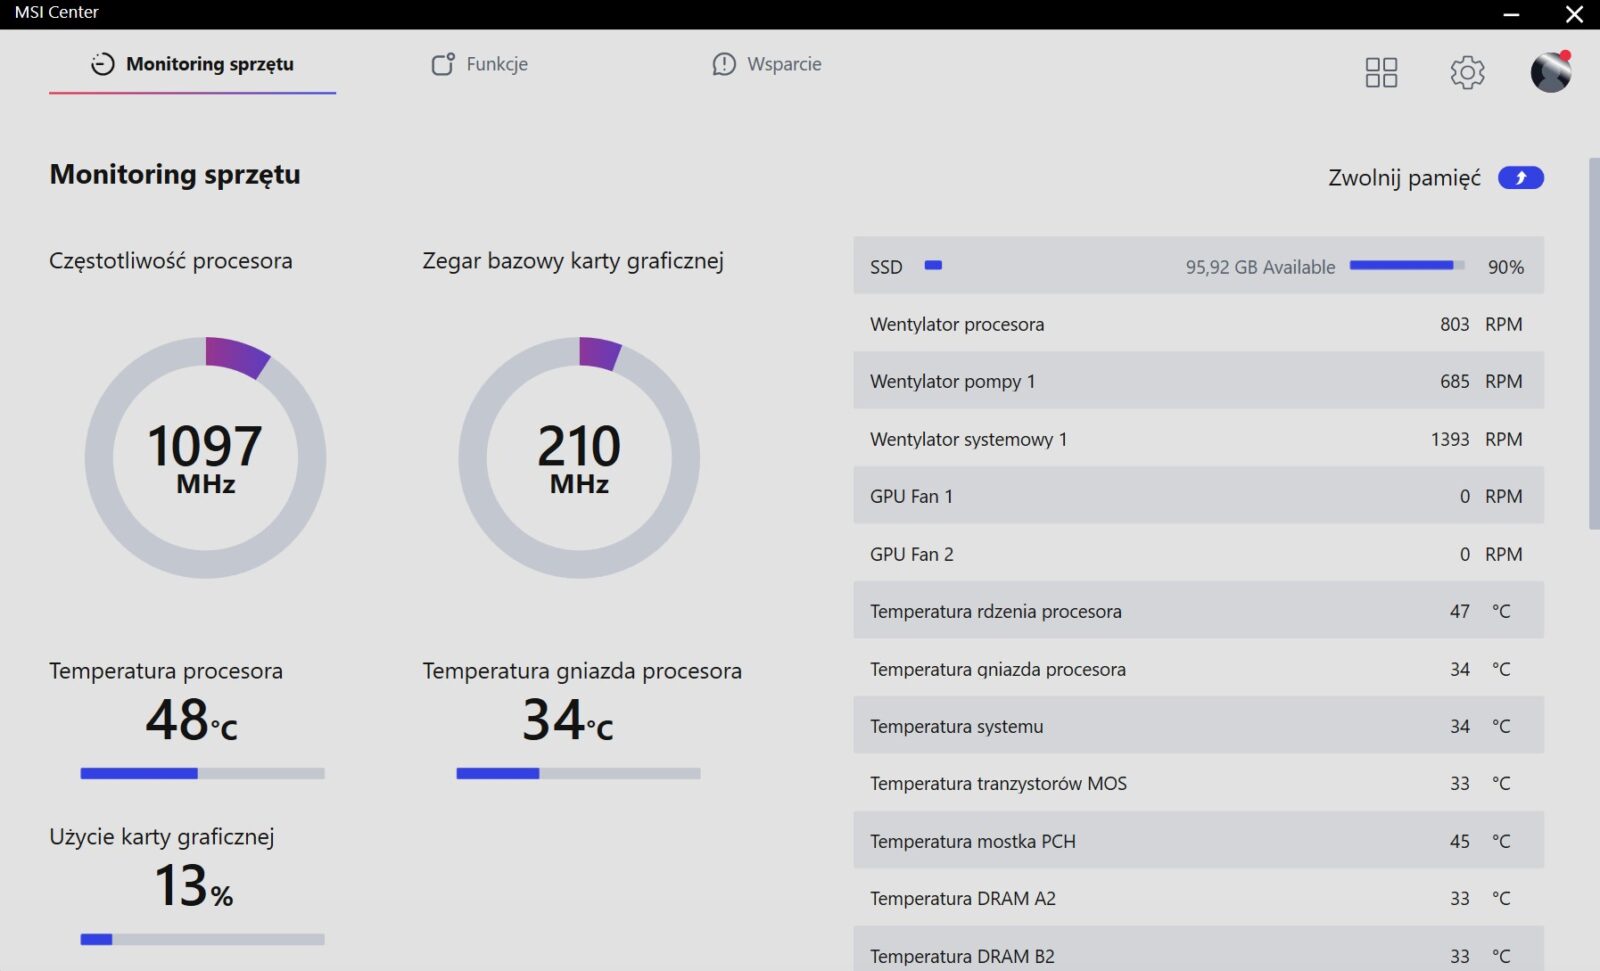1600x971 pixels.
Task: Click the 1097 MHz processor frequency gauge
Action: coord(205,458)
